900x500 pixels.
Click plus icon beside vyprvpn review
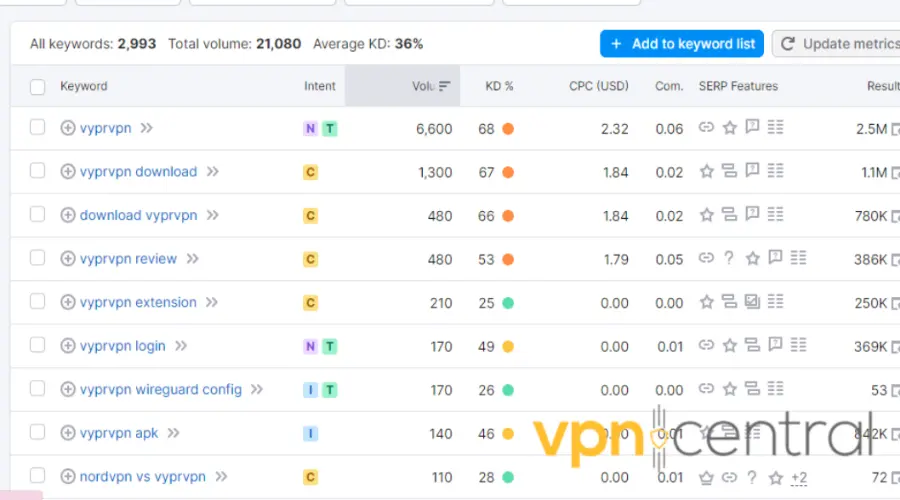pos(68,259)
